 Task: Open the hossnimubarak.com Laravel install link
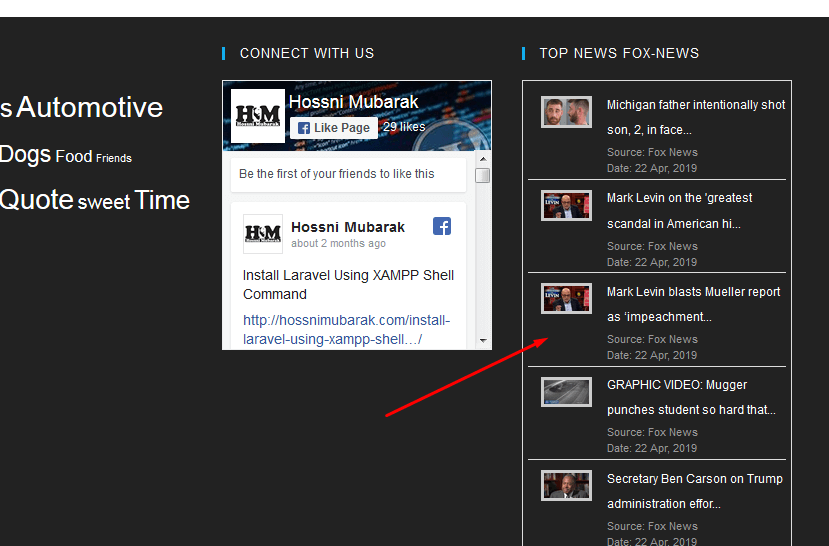point(346,330)
